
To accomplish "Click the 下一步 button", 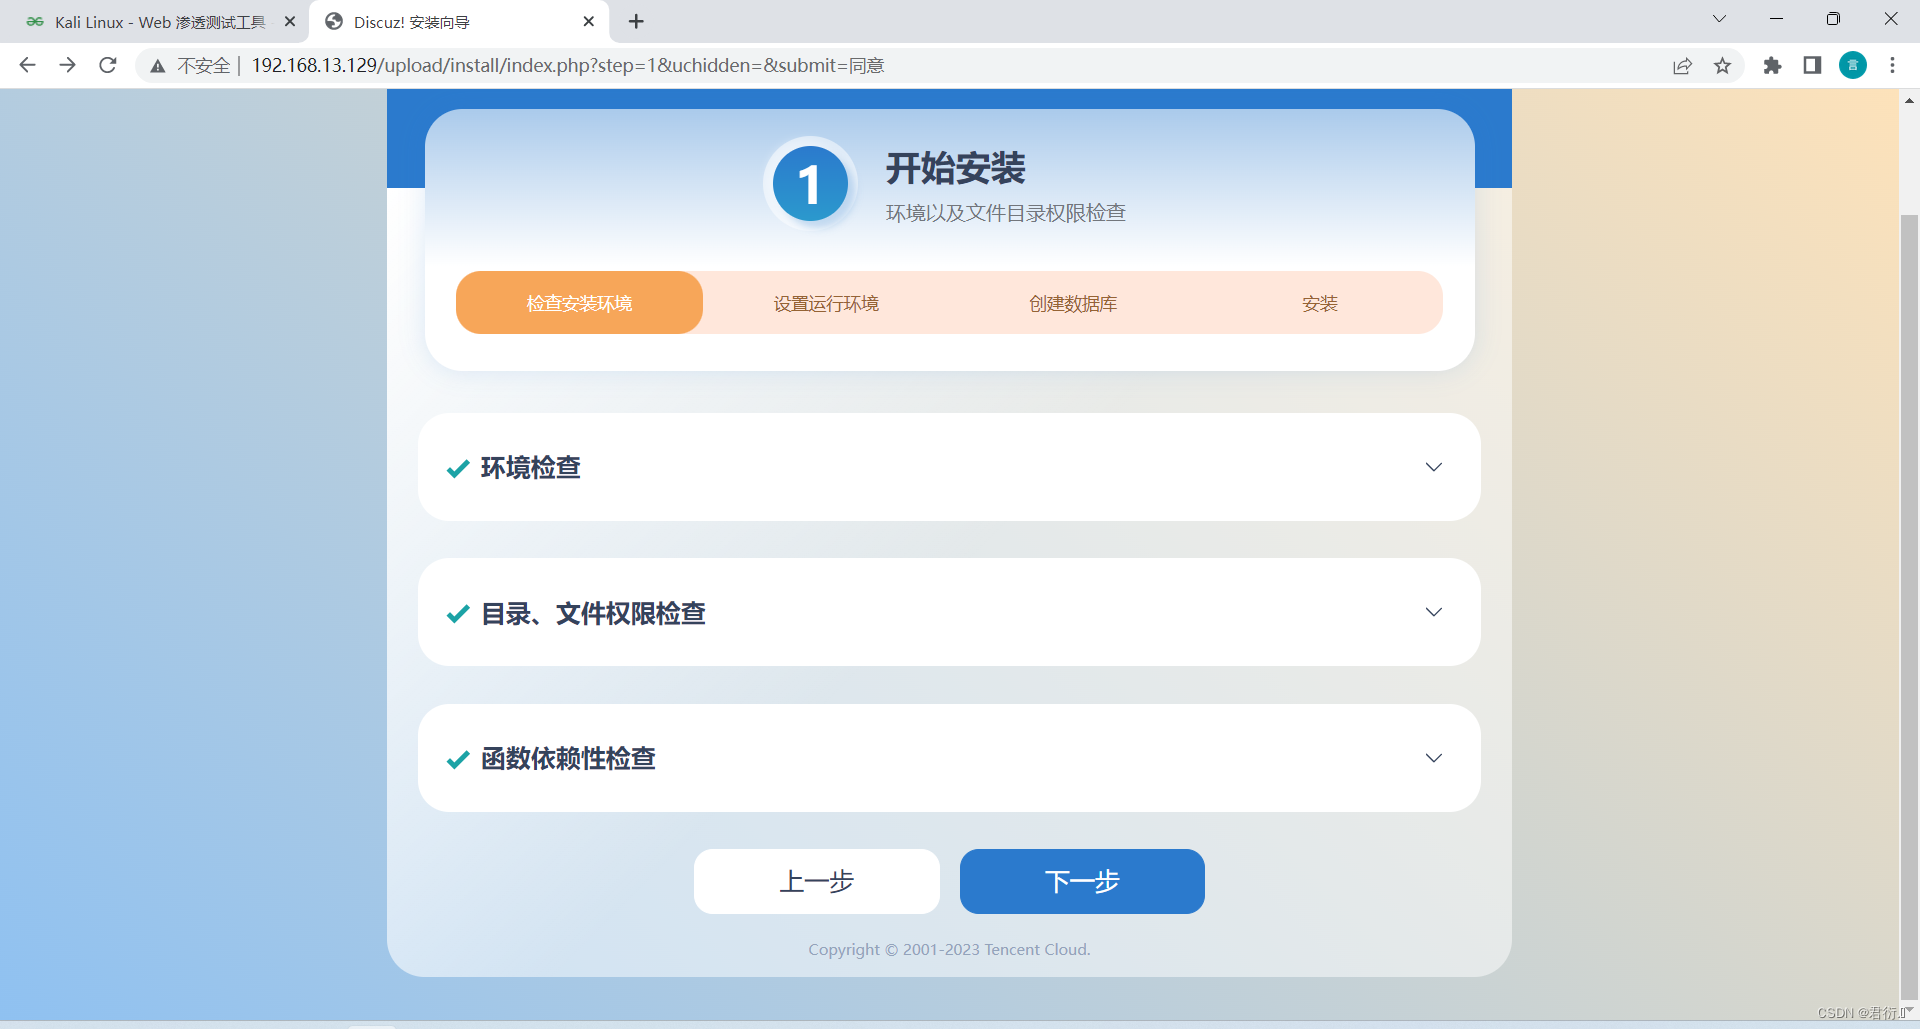I will (1082, 881).
